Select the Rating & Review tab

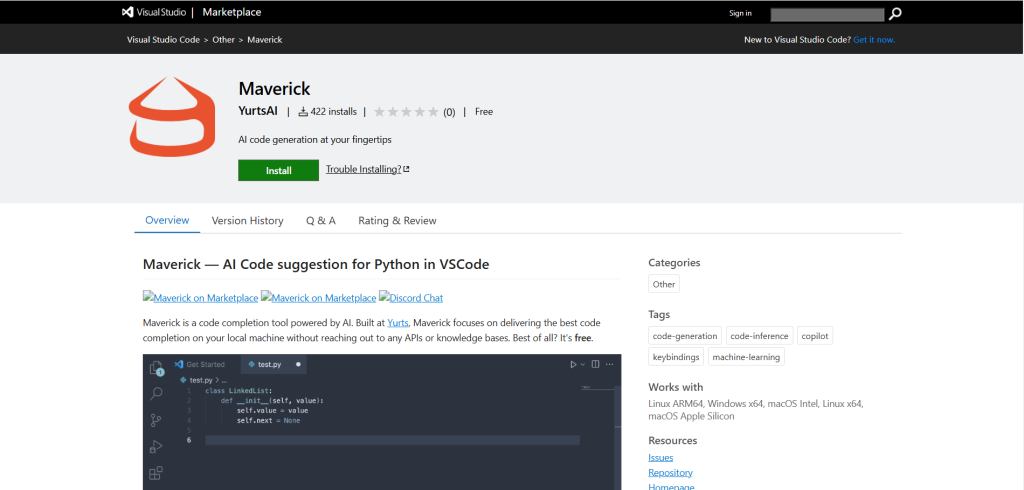pos(397,221)
